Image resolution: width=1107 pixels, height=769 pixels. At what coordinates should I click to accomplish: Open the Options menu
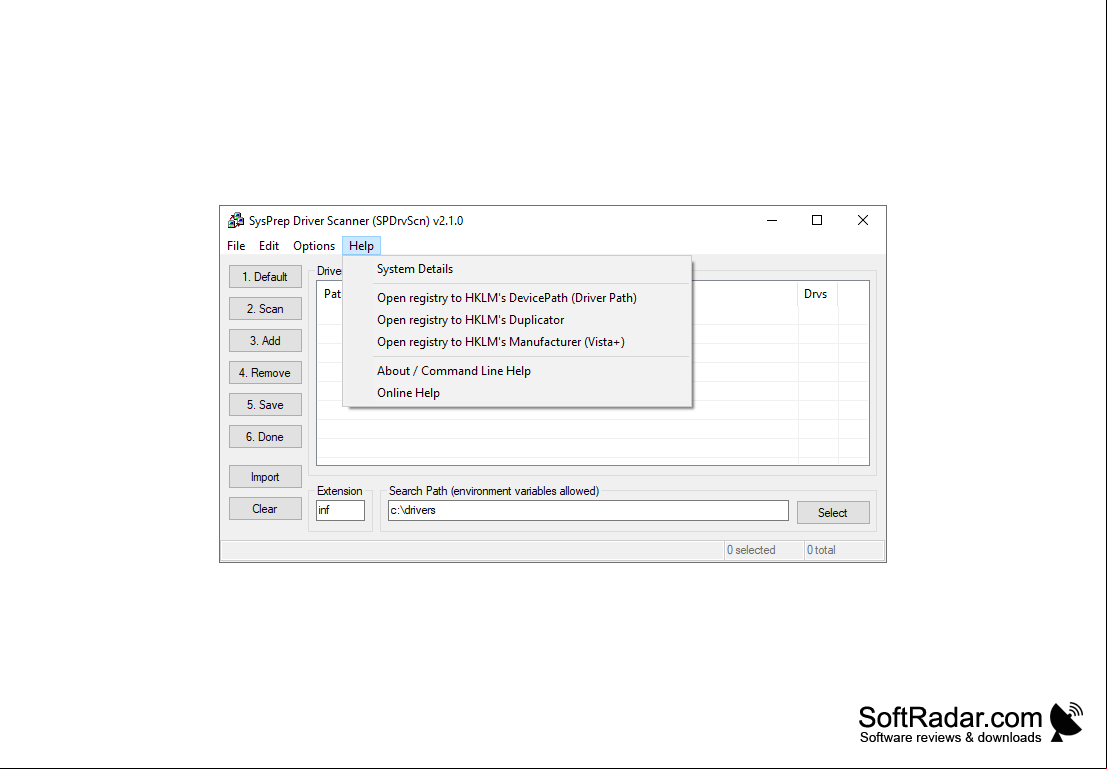click(314, 246)
